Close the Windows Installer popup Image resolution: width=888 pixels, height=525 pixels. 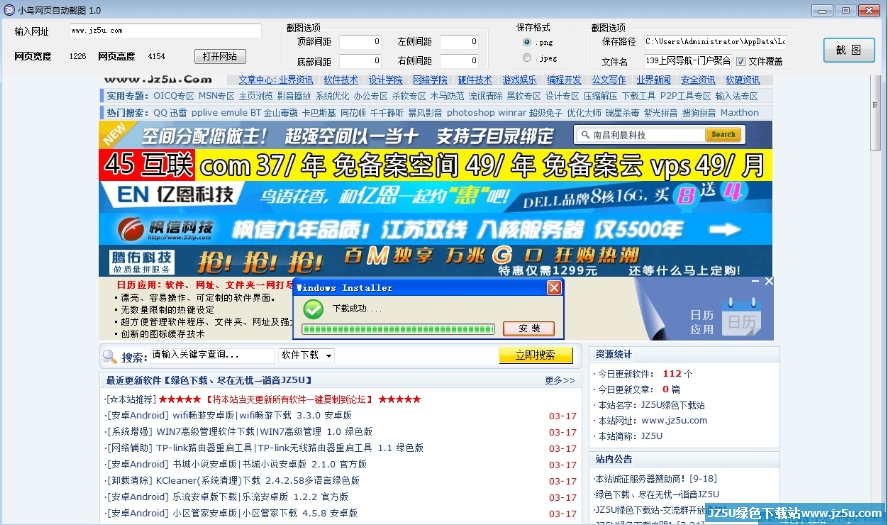point(554,288)
